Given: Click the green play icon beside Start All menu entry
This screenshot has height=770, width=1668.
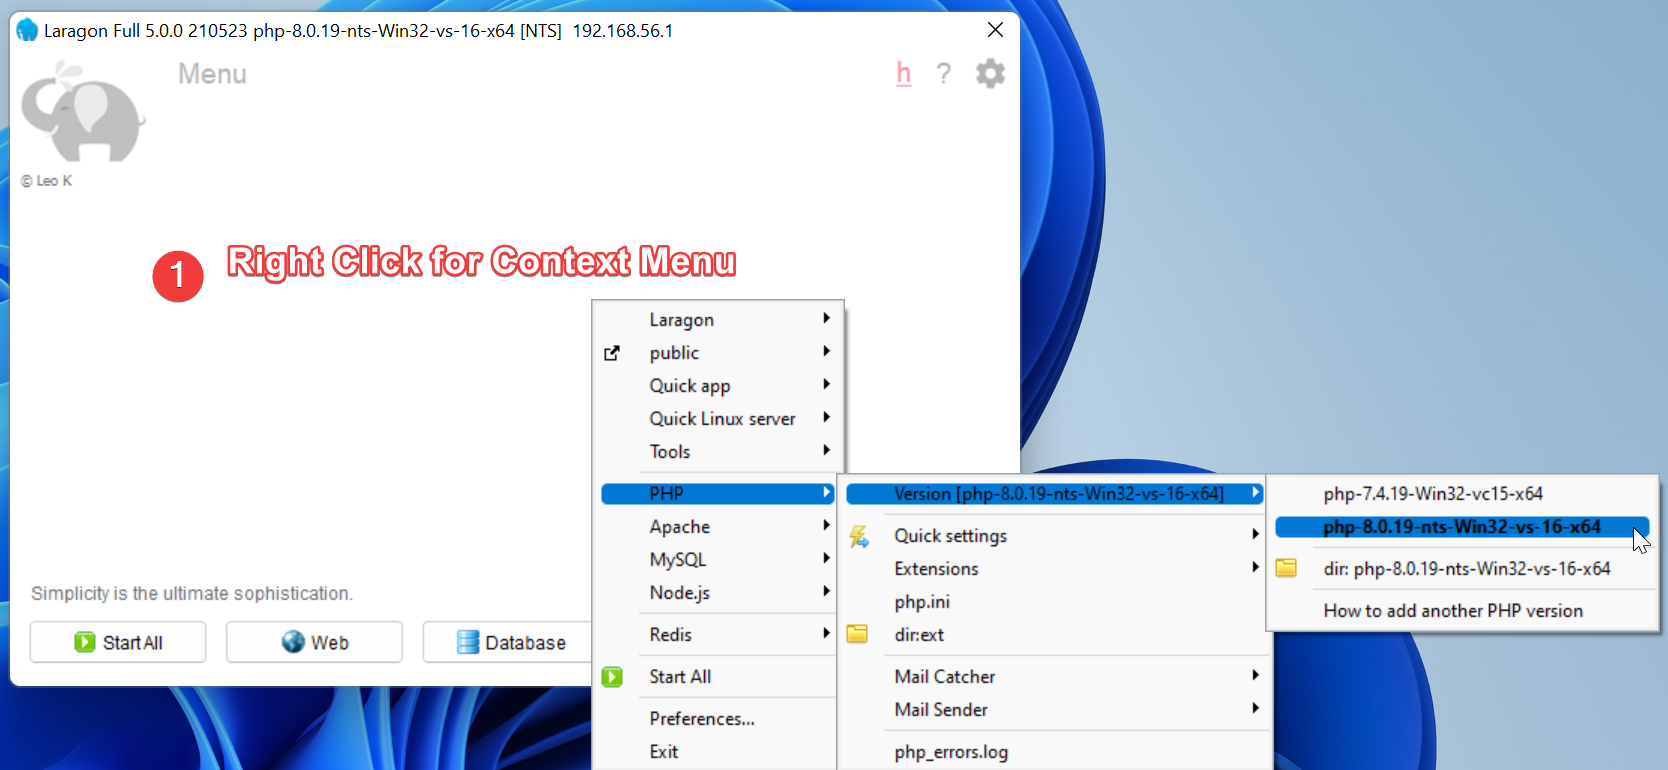Looking at the screenshot, I should [x=612, y=677].
